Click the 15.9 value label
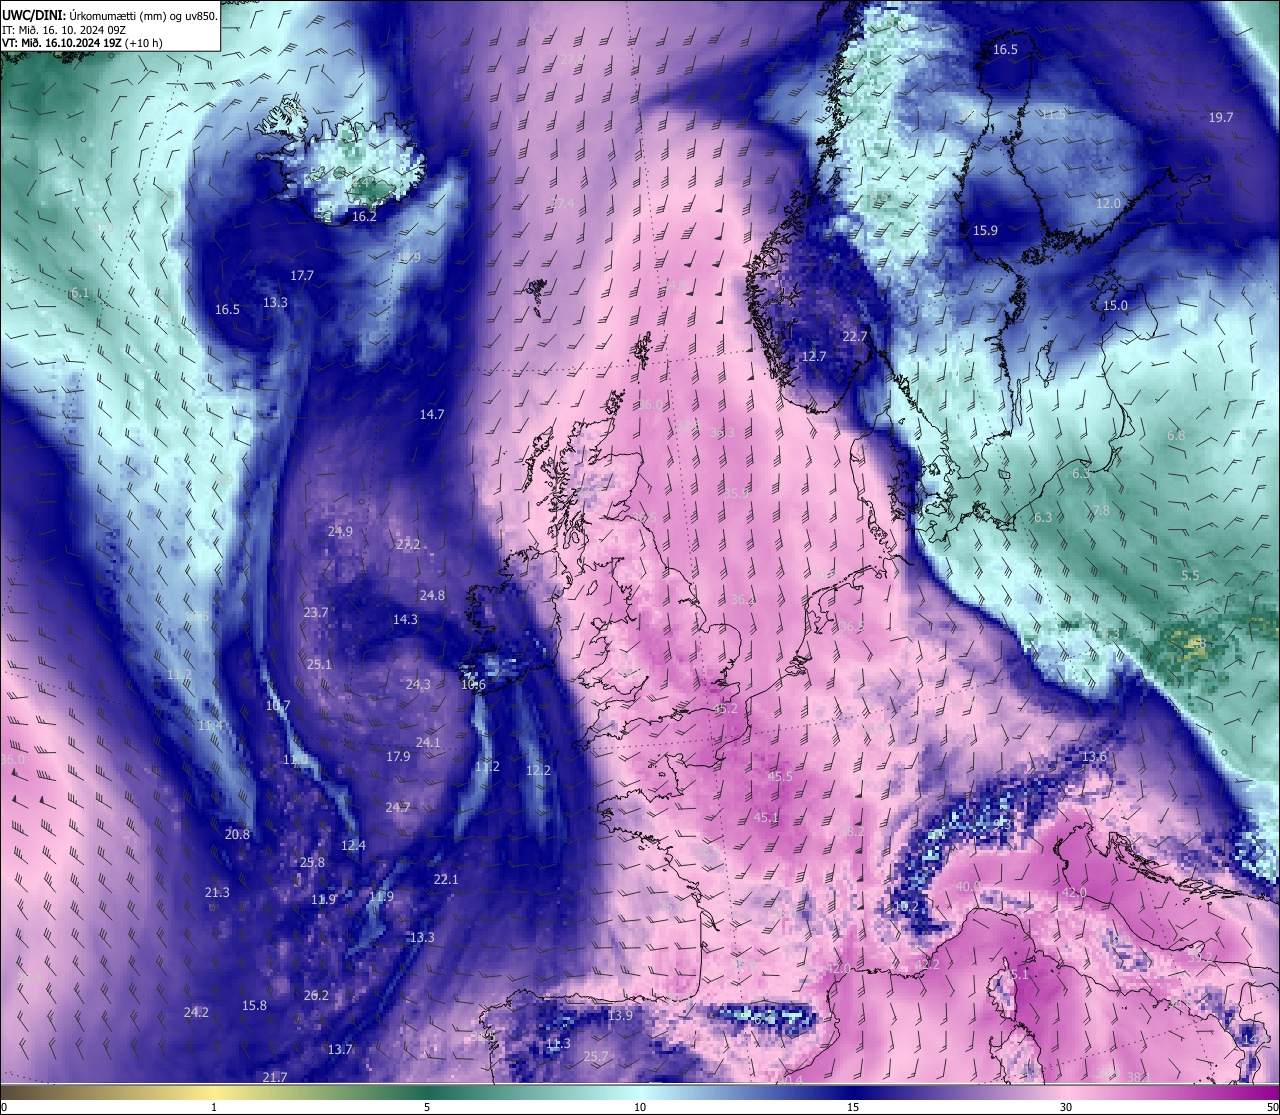1280x1115 pixels. (x=985, y=230)
